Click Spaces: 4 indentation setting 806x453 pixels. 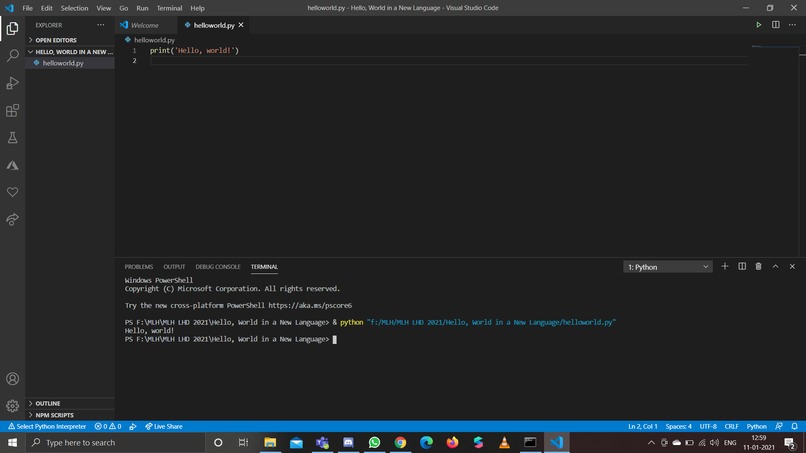[679, 426]
